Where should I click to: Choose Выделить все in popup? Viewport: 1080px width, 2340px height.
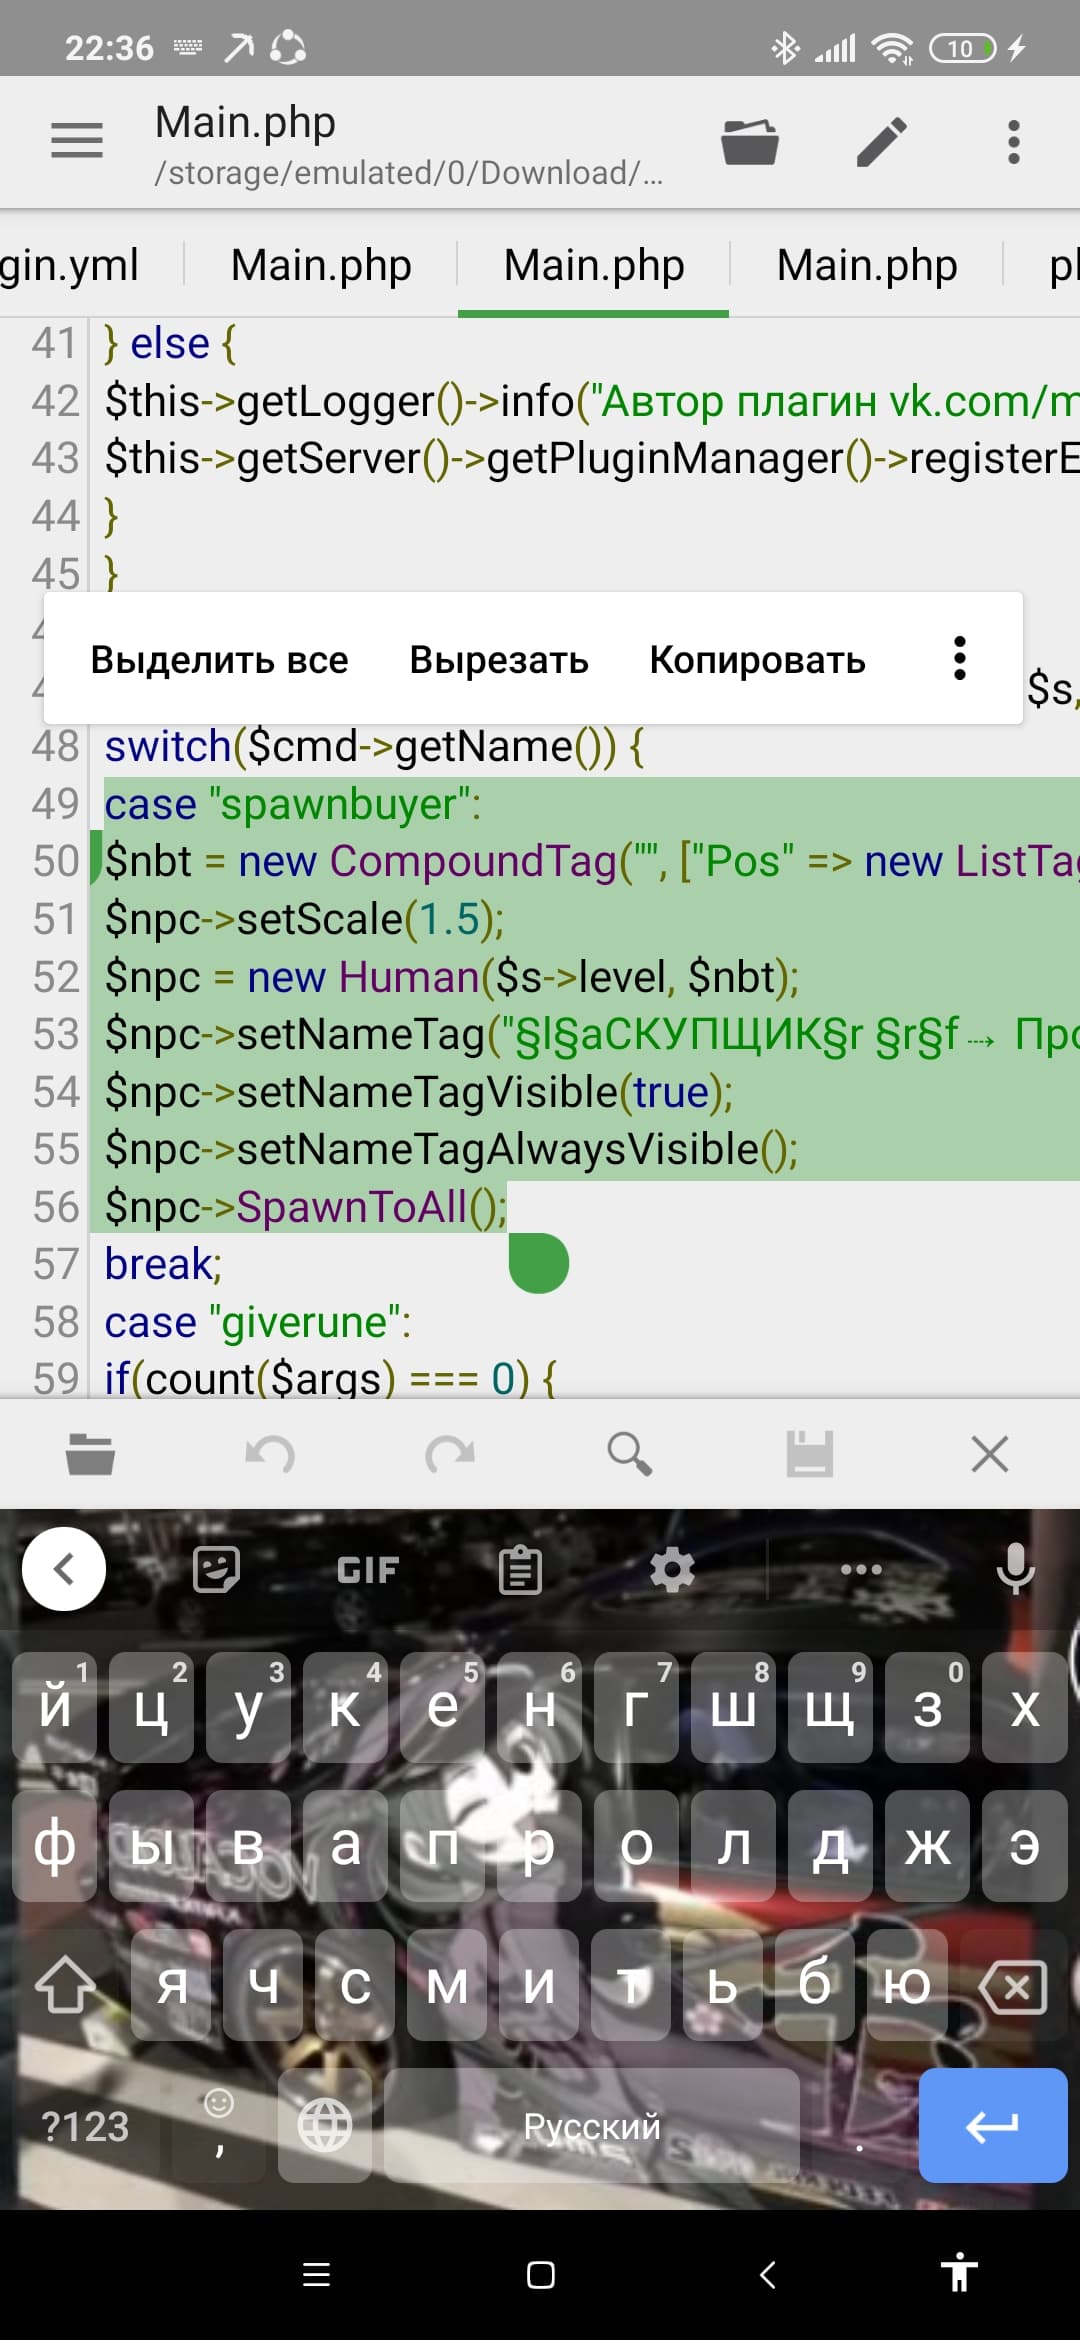coord(219,660)
